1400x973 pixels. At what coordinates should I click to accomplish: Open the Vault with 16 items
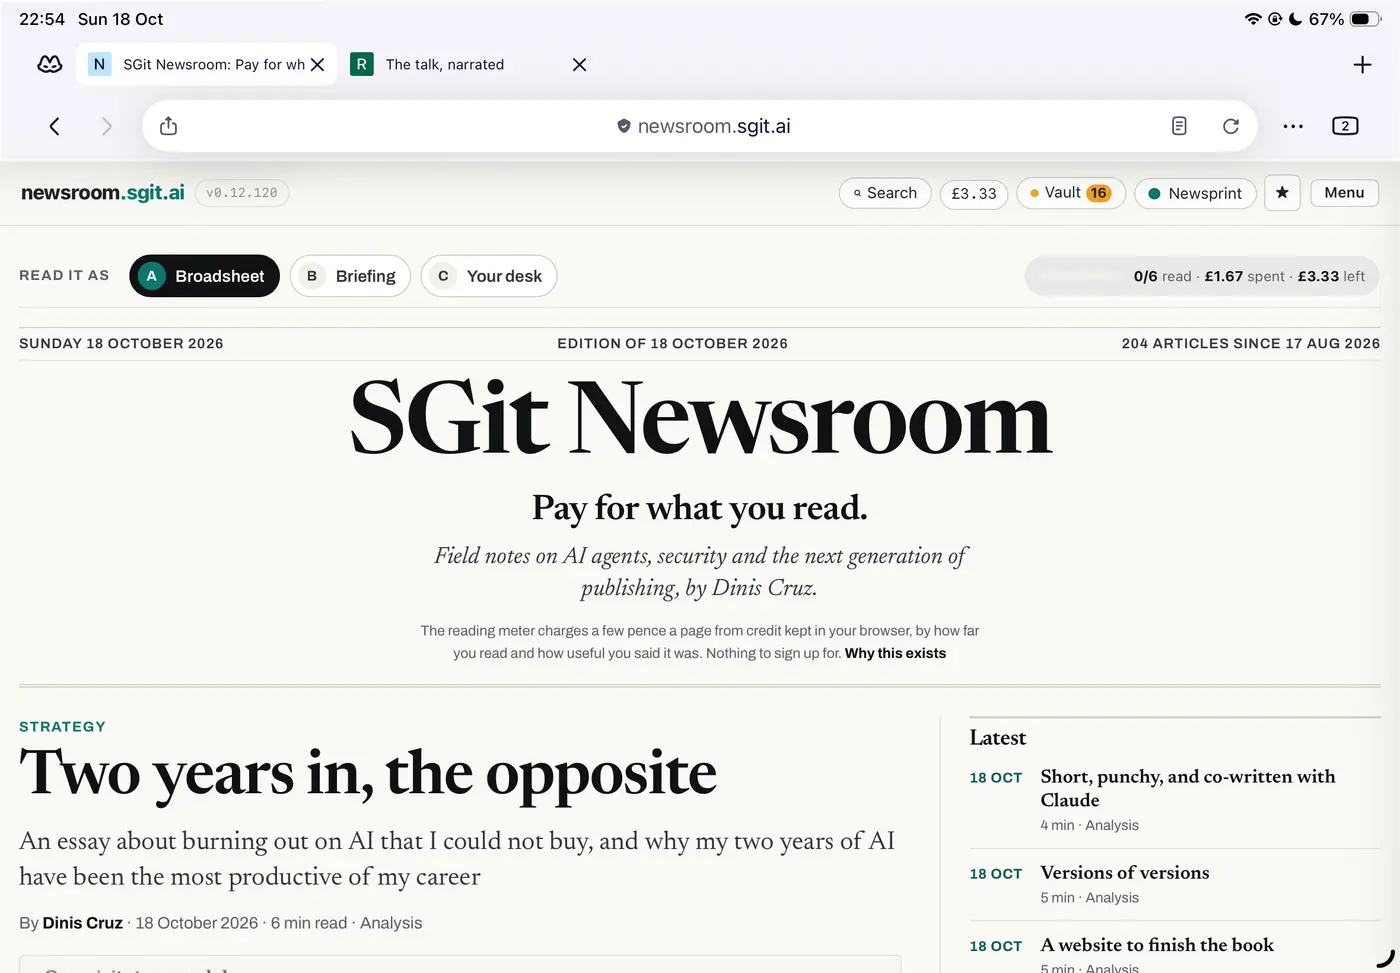click(x=1071, y=193)
